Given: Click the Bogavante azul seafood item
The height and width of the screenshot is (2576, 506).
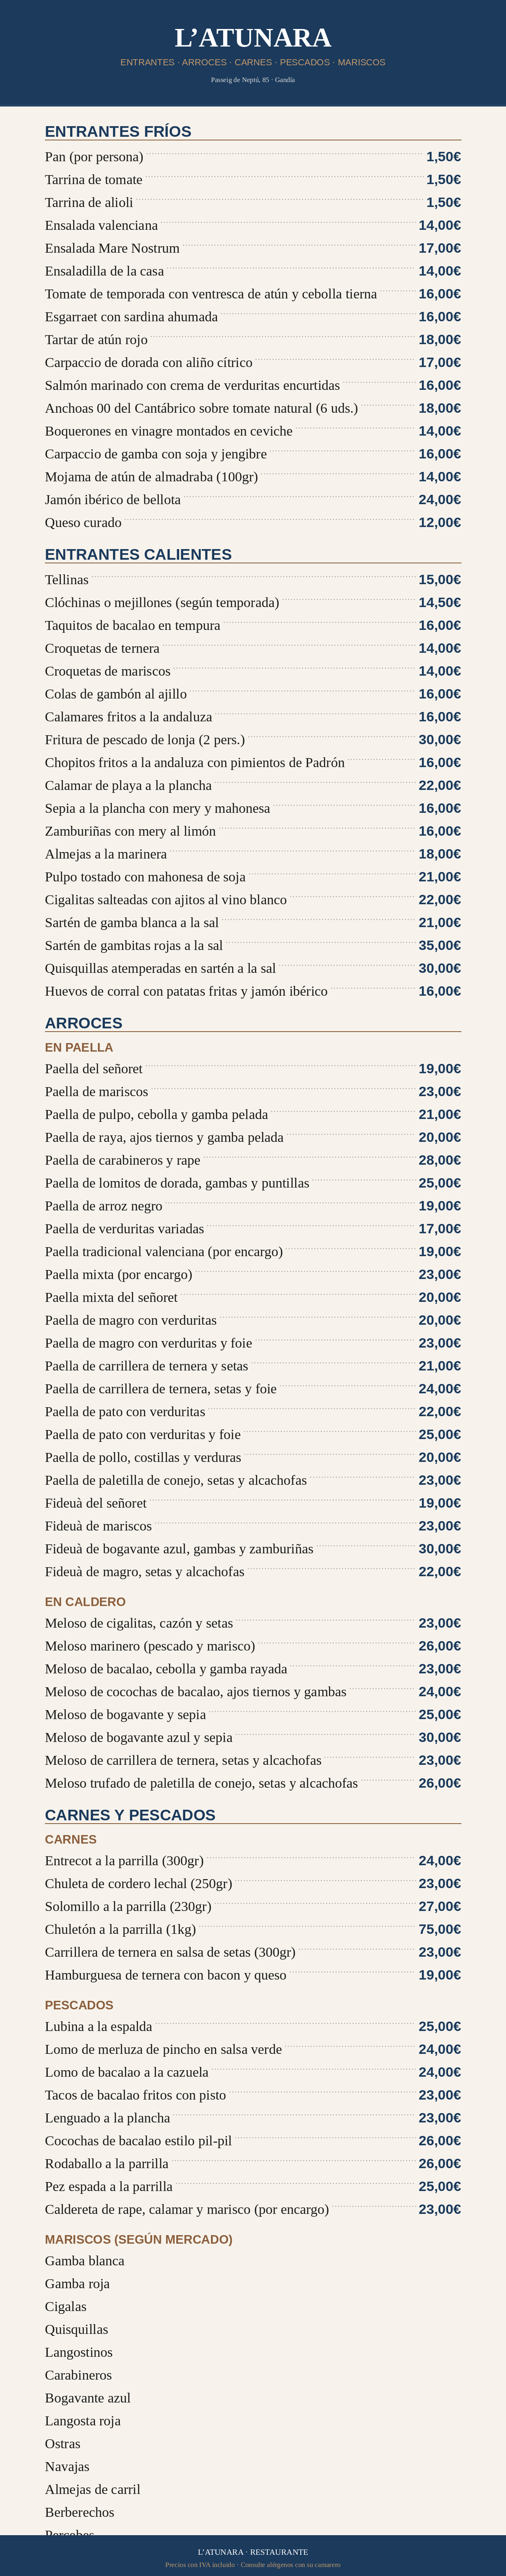Looking at the screenshot, I should (88, 2398).
